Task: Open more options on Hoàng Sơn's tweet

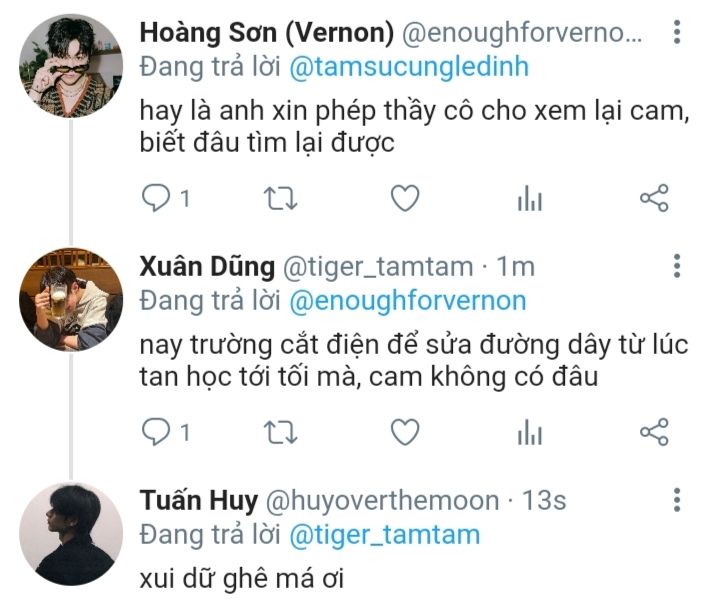Action: 677,33
